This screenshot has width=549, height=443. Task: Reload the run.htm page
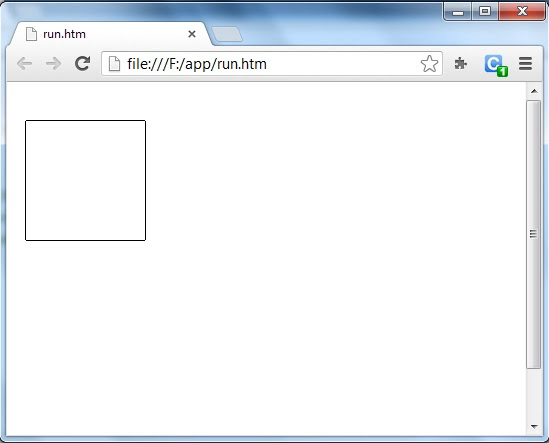pyautogui.click(x=83, y=63)
